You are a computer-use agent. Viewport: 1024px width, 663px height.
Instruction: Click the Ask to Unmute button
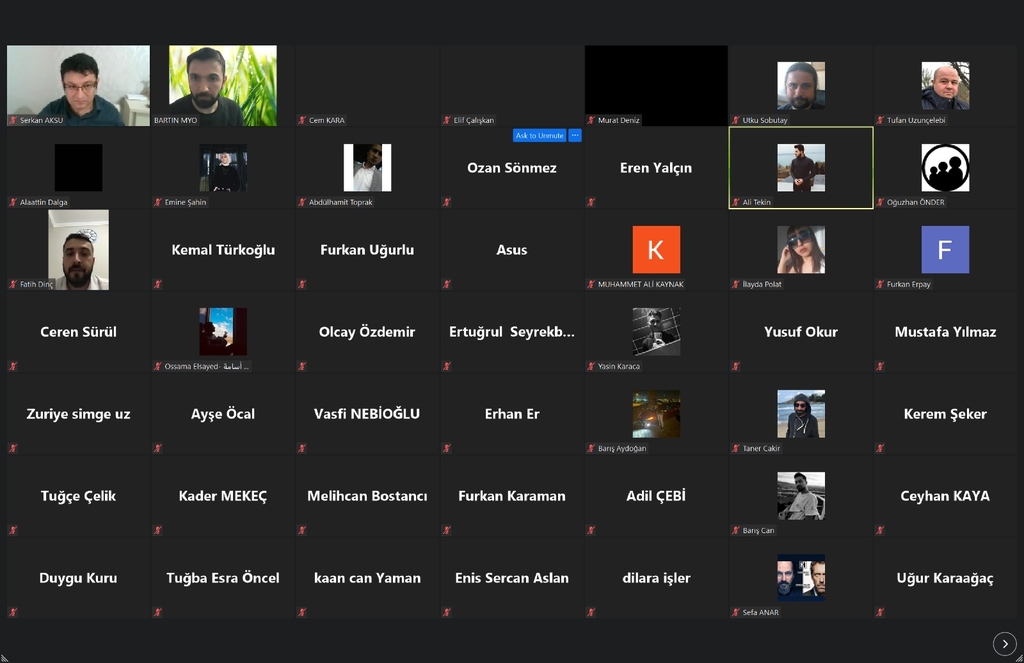[539, 135]
